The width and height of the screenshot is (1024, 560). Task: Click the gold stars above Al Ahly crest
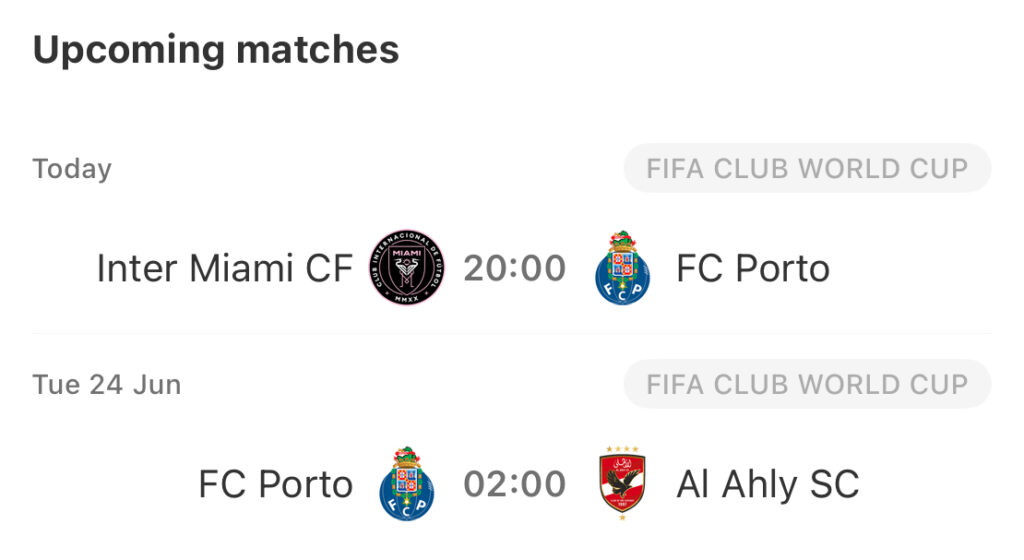622,449
